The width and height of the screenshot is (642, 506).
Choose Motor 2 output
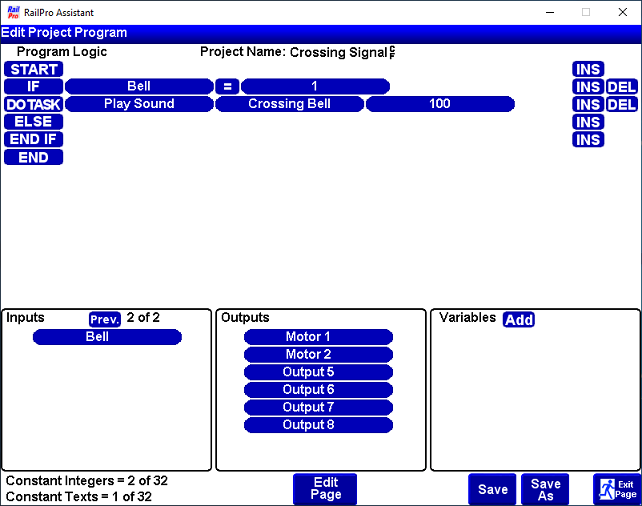[x=318, y=354]
